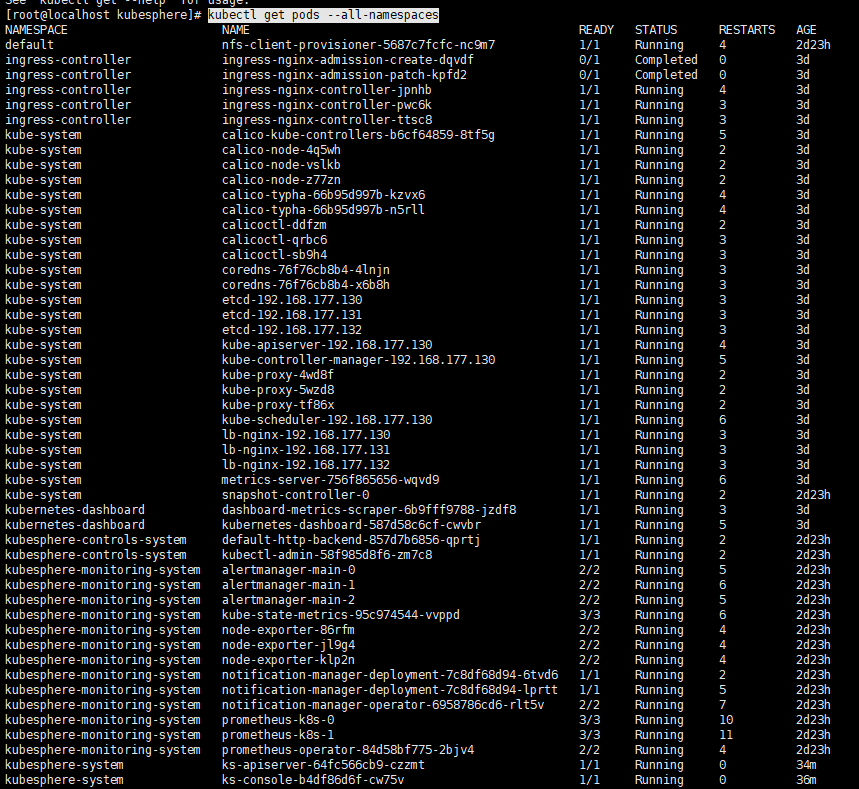Click pod calicoctl-sb9h4
Viewport: 859px width, 789px height.
pyautogui.click(x=274, y=255)
